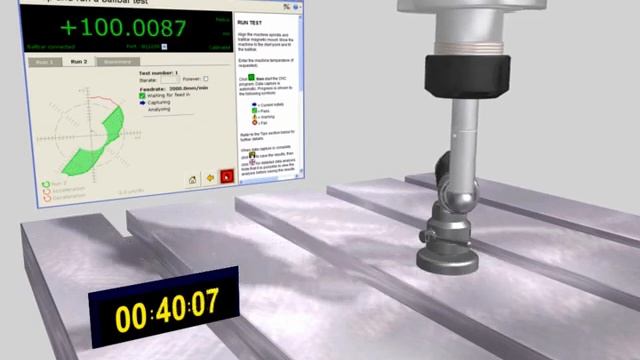Viewport: 640px width, 360px height.
Task: Click the Iterate input field
Action: (x=169, y=80)
